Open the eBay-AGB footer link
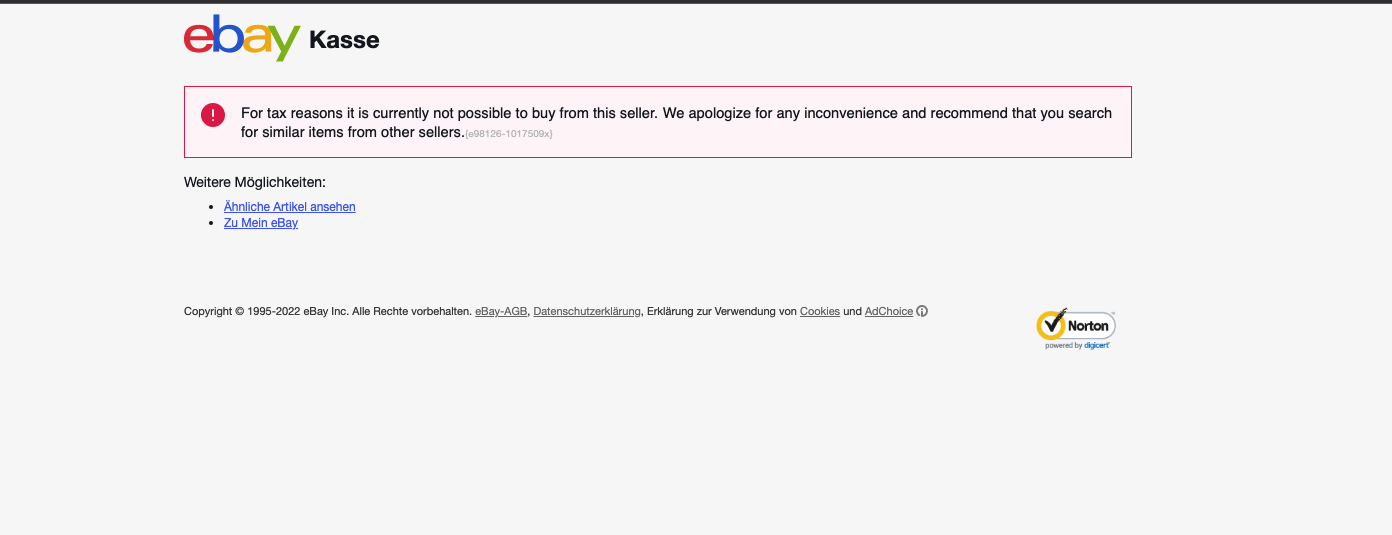This screenshot has height=535, width=1392. 501,311
